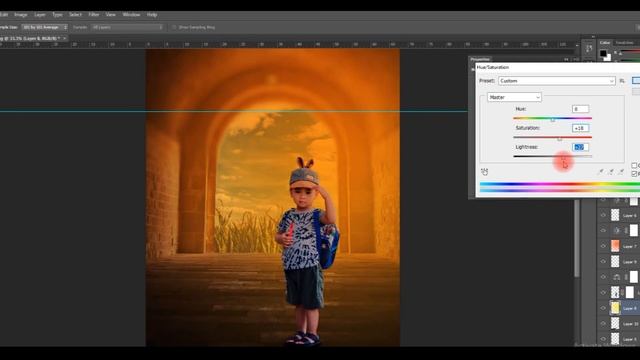Viewport: 640px width, 360px height.
Task: Open the Window menu
Action: coord(131,15)
